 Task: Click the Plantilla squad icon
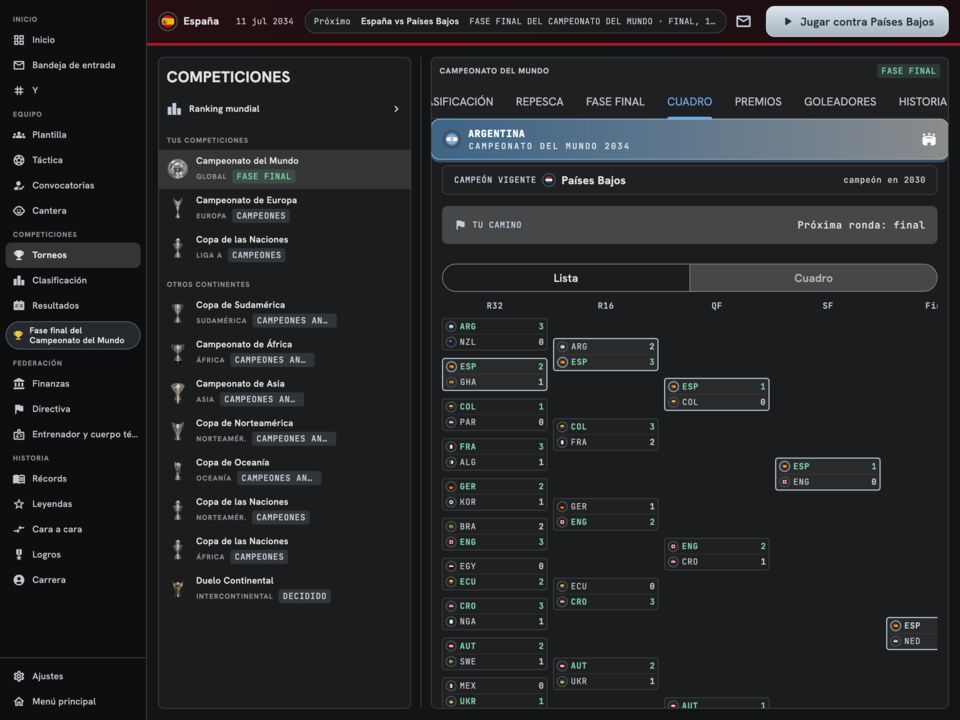[x=19, y=135]
